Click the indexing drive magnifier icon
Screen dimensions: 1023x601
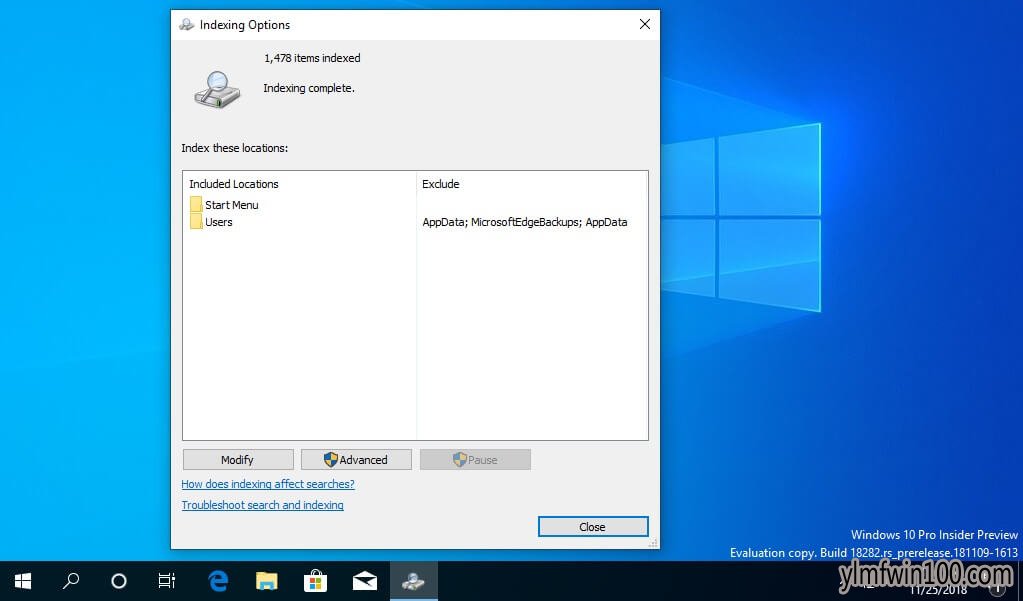[218, 90]
